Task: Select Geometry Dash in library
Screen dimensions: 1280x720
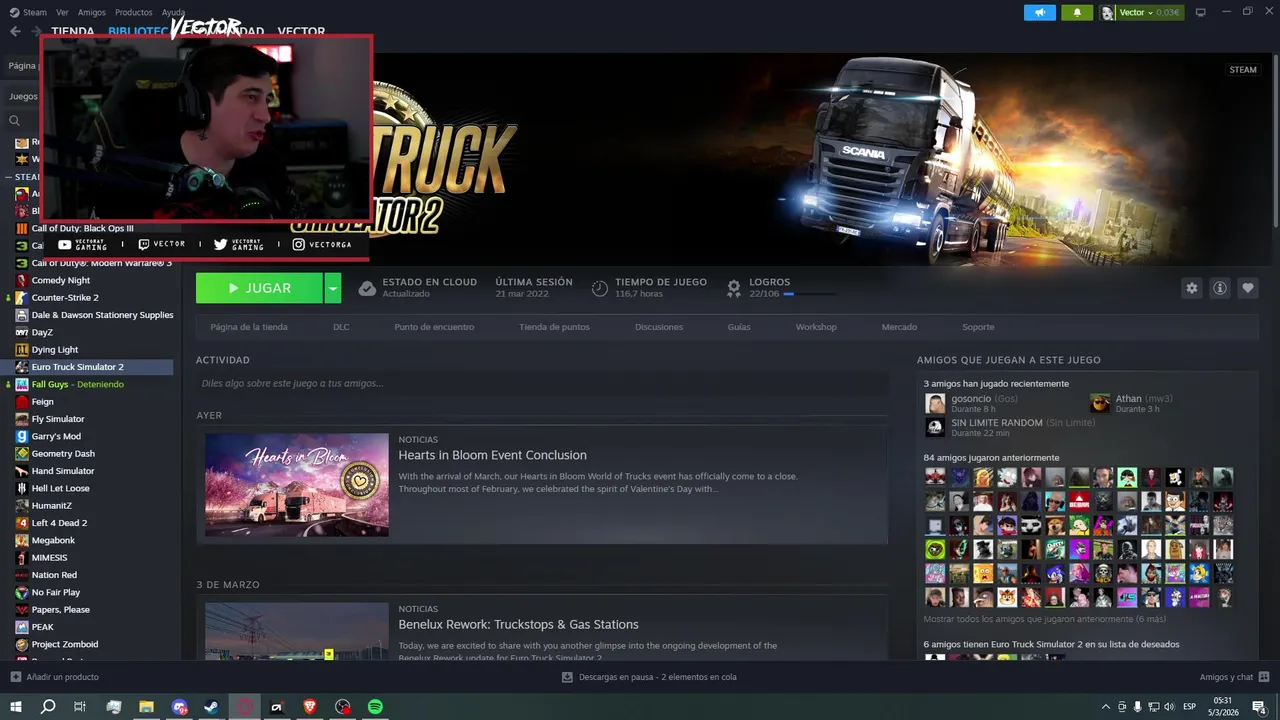Action: [63, 453]
